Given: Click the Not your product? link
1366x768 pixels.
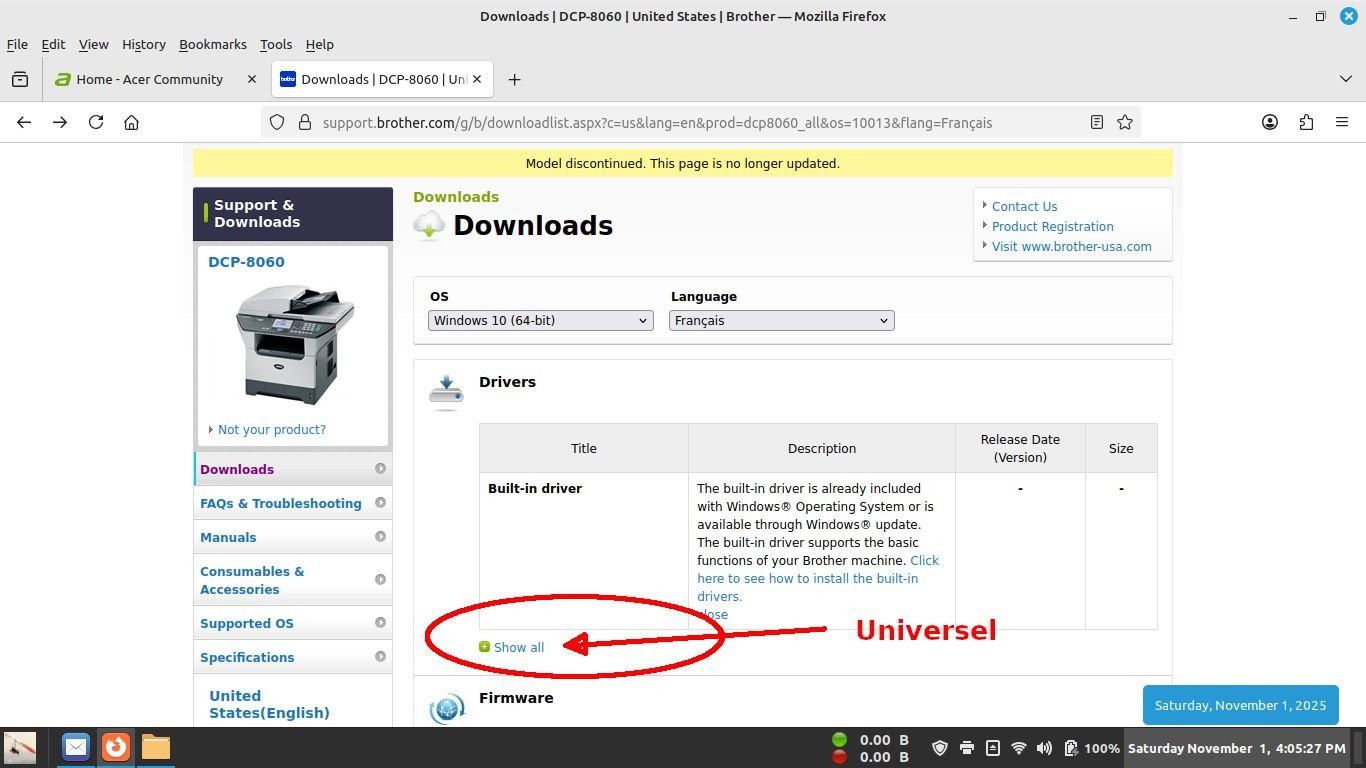Looking at the screenshot, I should click(x=272, y=429).
